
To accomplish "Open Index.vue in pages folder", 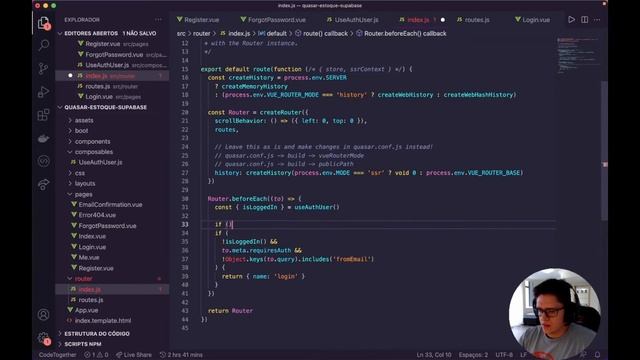I will tap(92, 236).
